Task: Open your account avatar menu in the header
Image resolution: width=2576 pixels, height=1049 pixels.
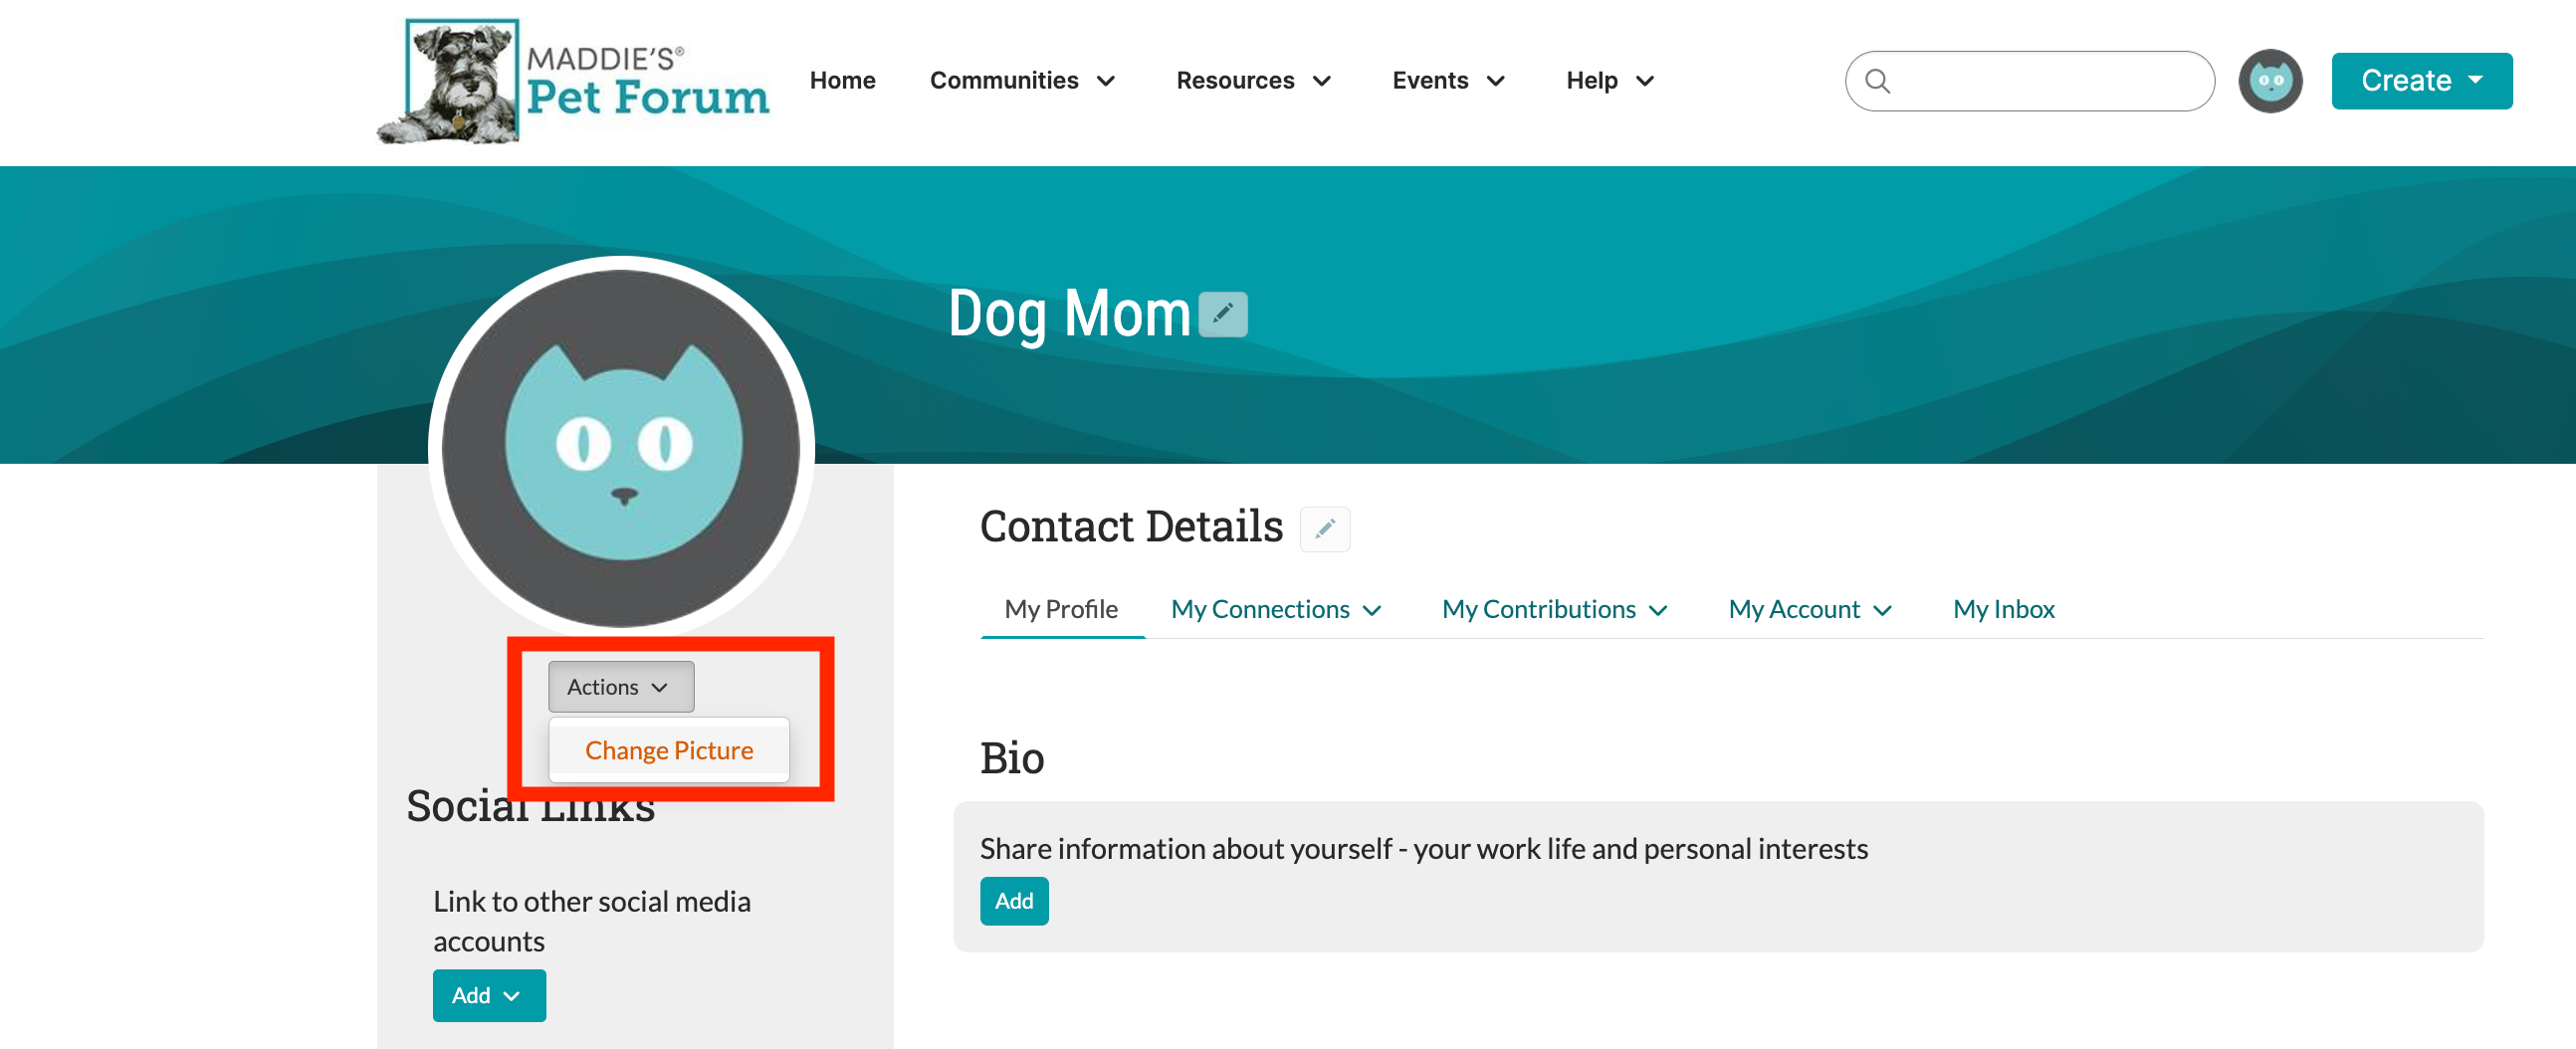Action: click(x=2269, y=81)
